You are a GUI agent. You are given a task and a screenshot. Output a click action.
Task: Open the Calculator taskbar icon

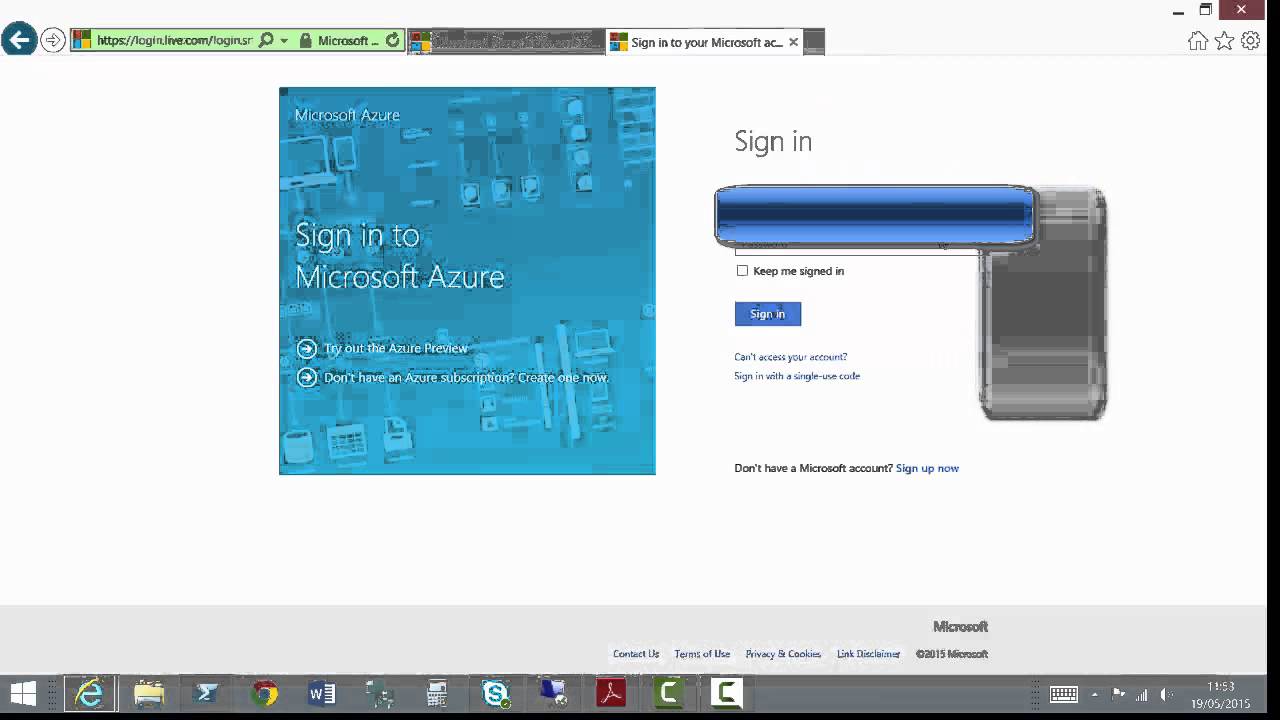click(x=437, y=693)
